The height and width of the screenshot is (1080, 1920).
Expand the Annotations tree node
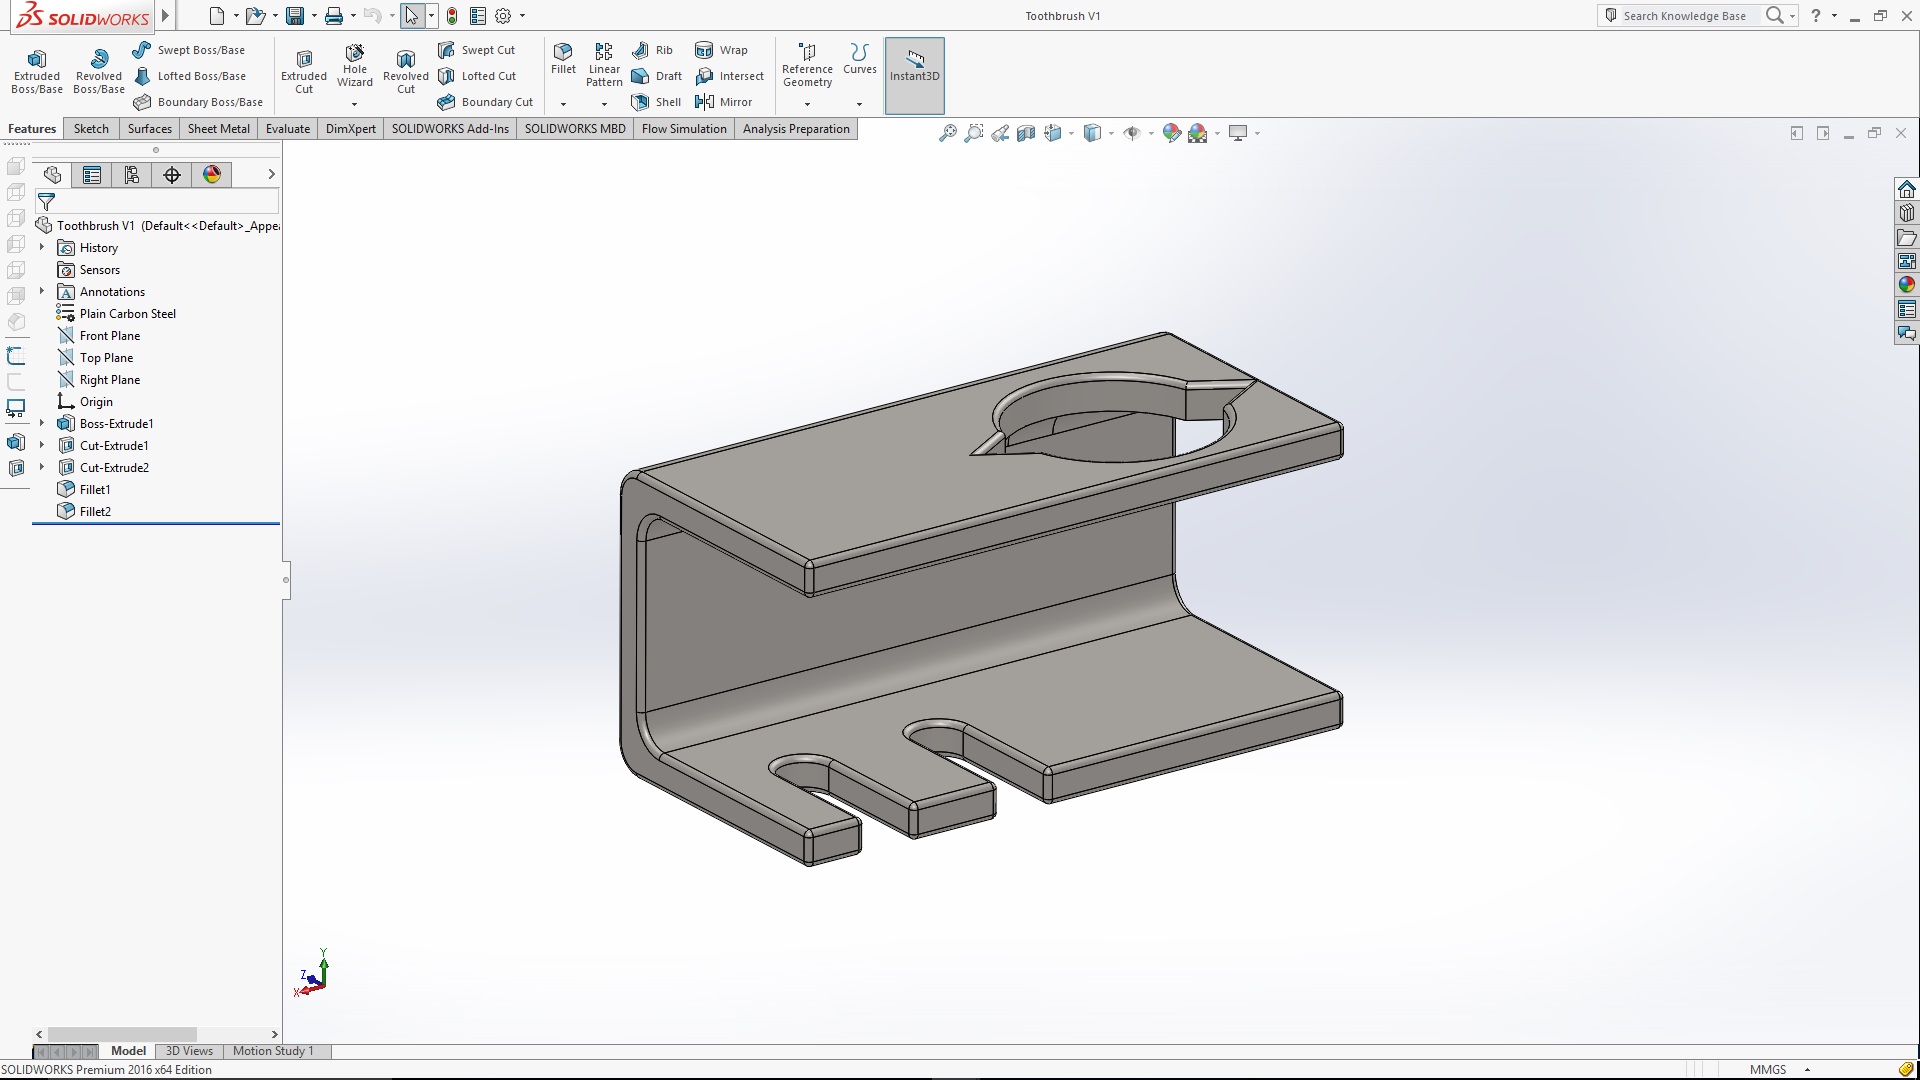coord(42,291)
